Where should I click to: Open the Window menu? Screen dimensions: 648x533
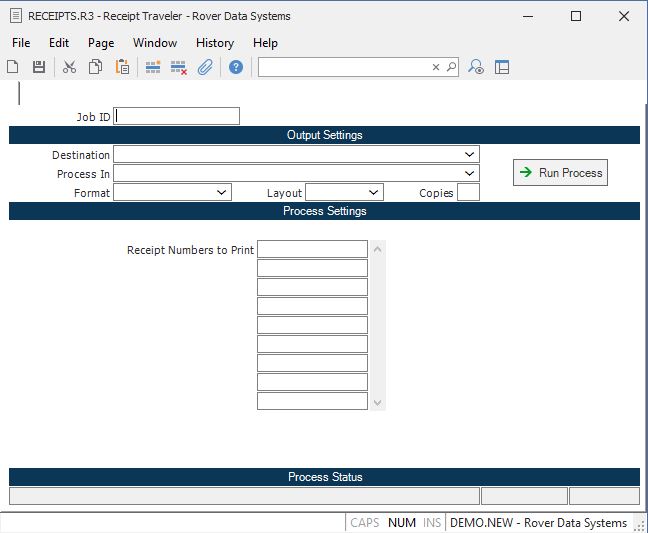tap(155, 43)
